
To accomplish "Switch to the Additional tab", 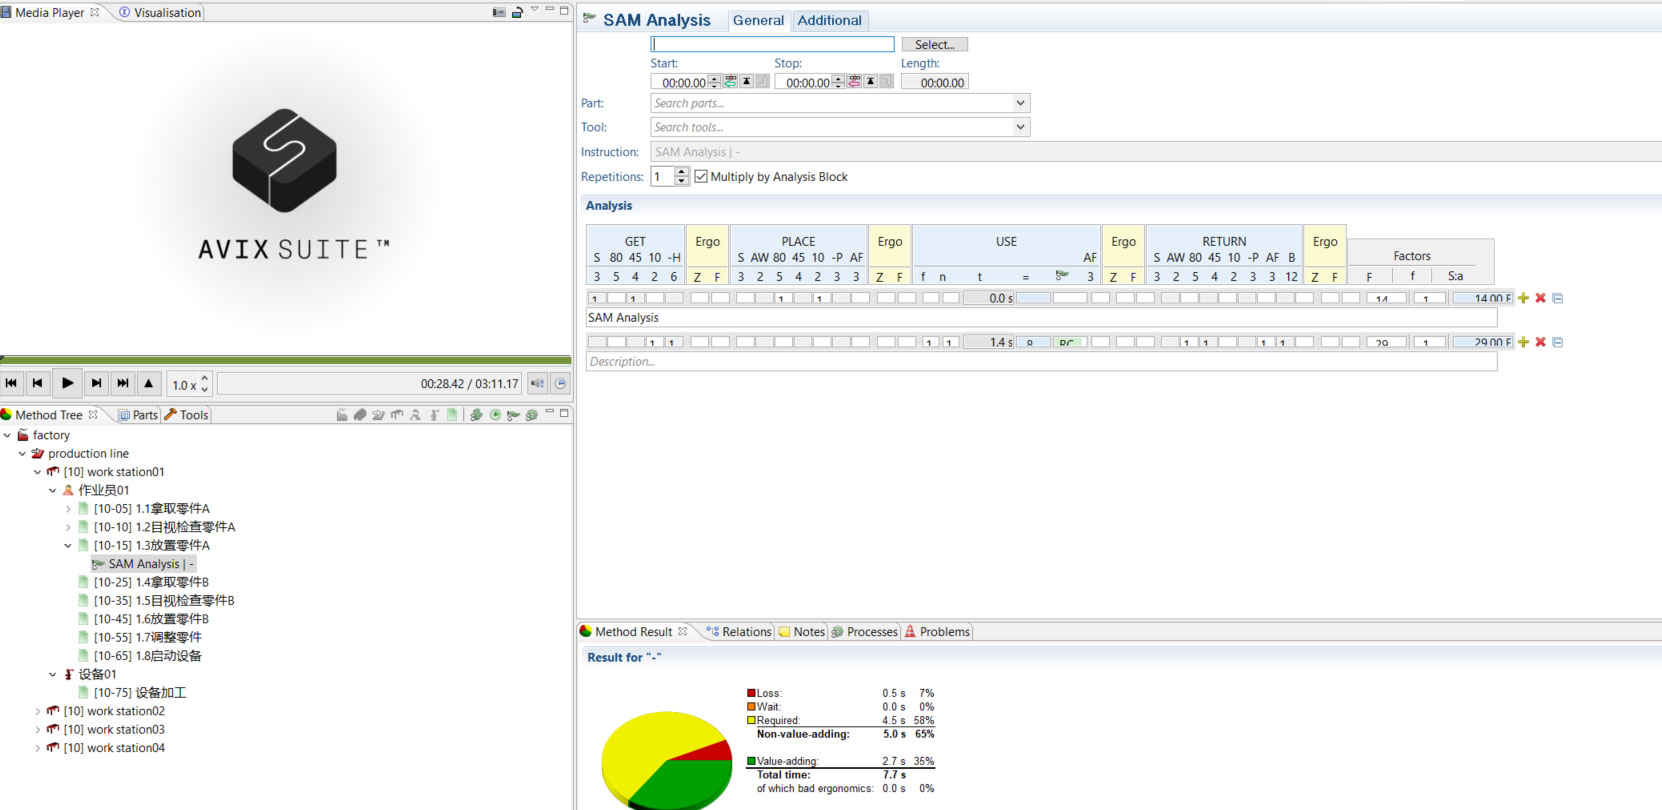I will coord(829,20).
